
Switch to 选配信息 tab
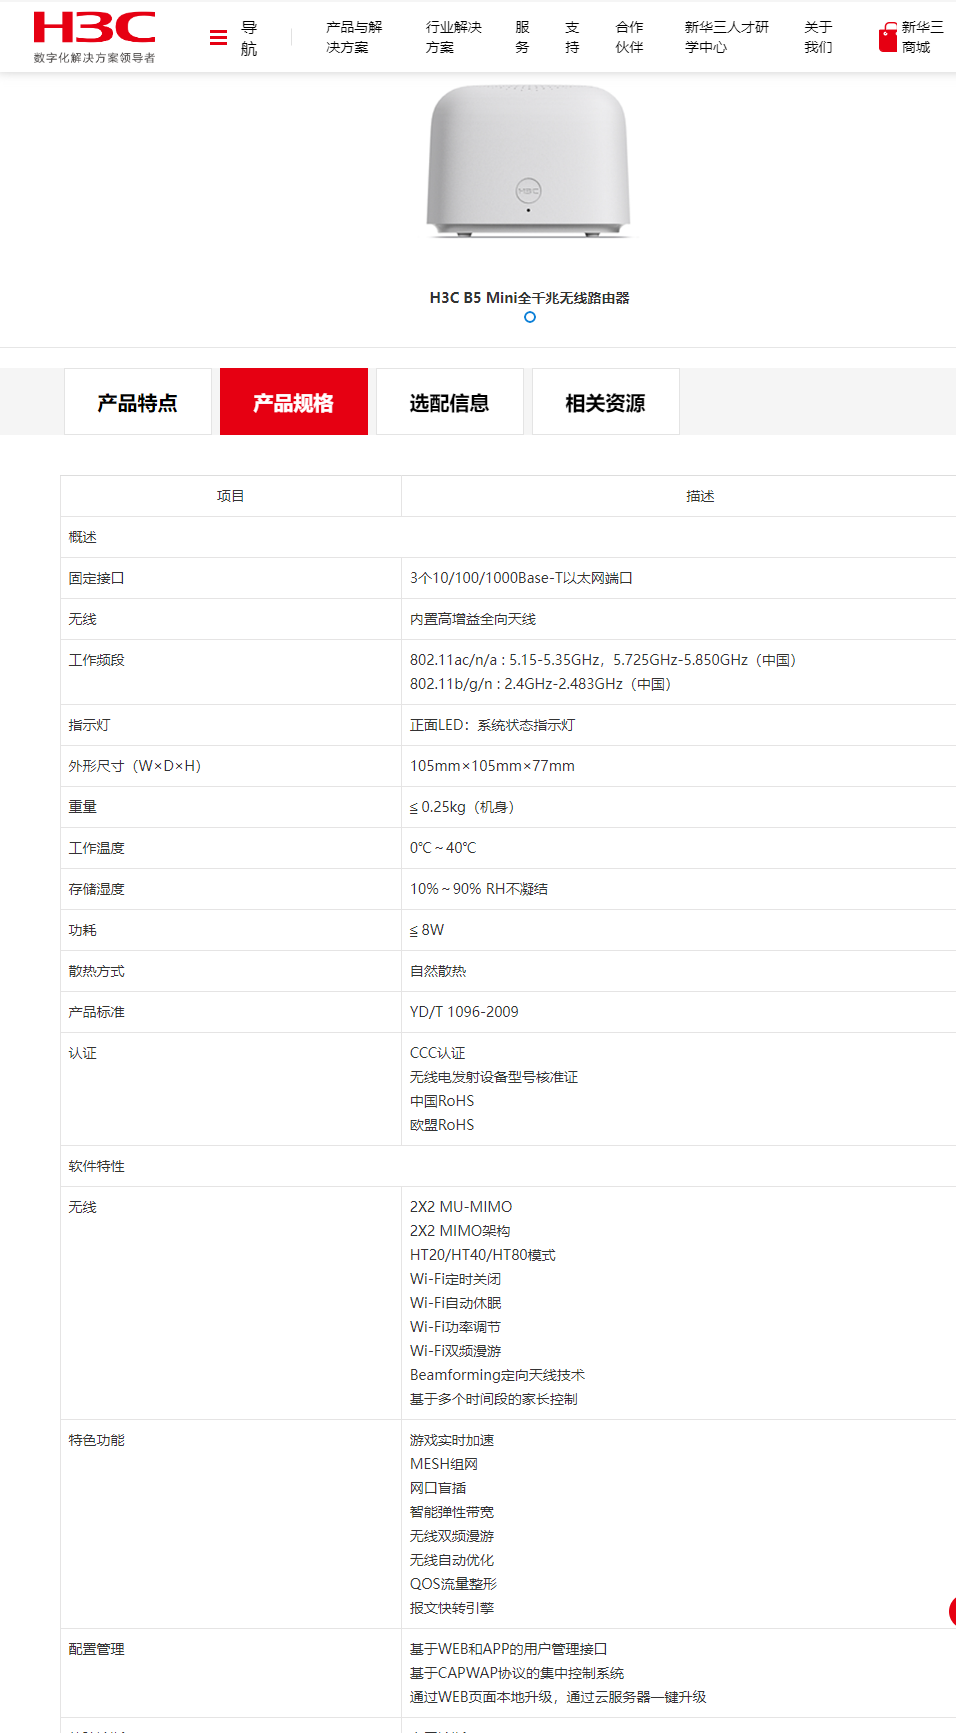[450, 402]
